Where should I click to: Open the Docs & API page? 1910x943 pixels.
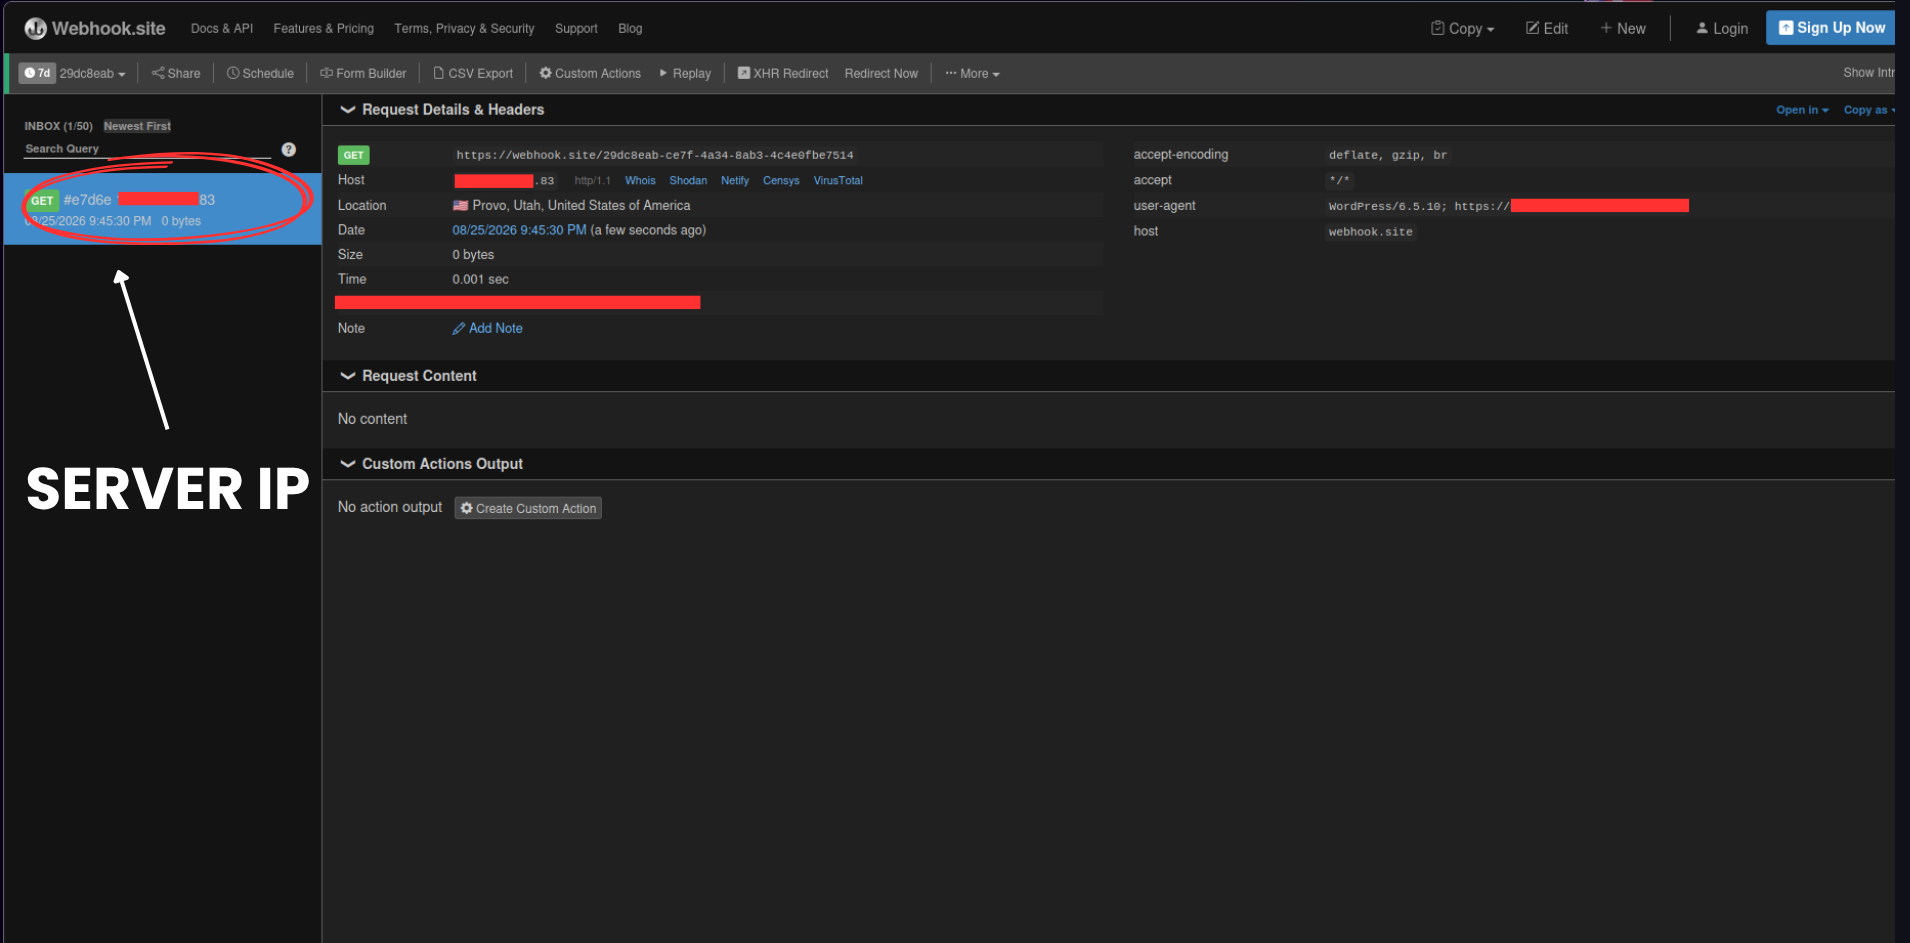[x=222, y=28]
